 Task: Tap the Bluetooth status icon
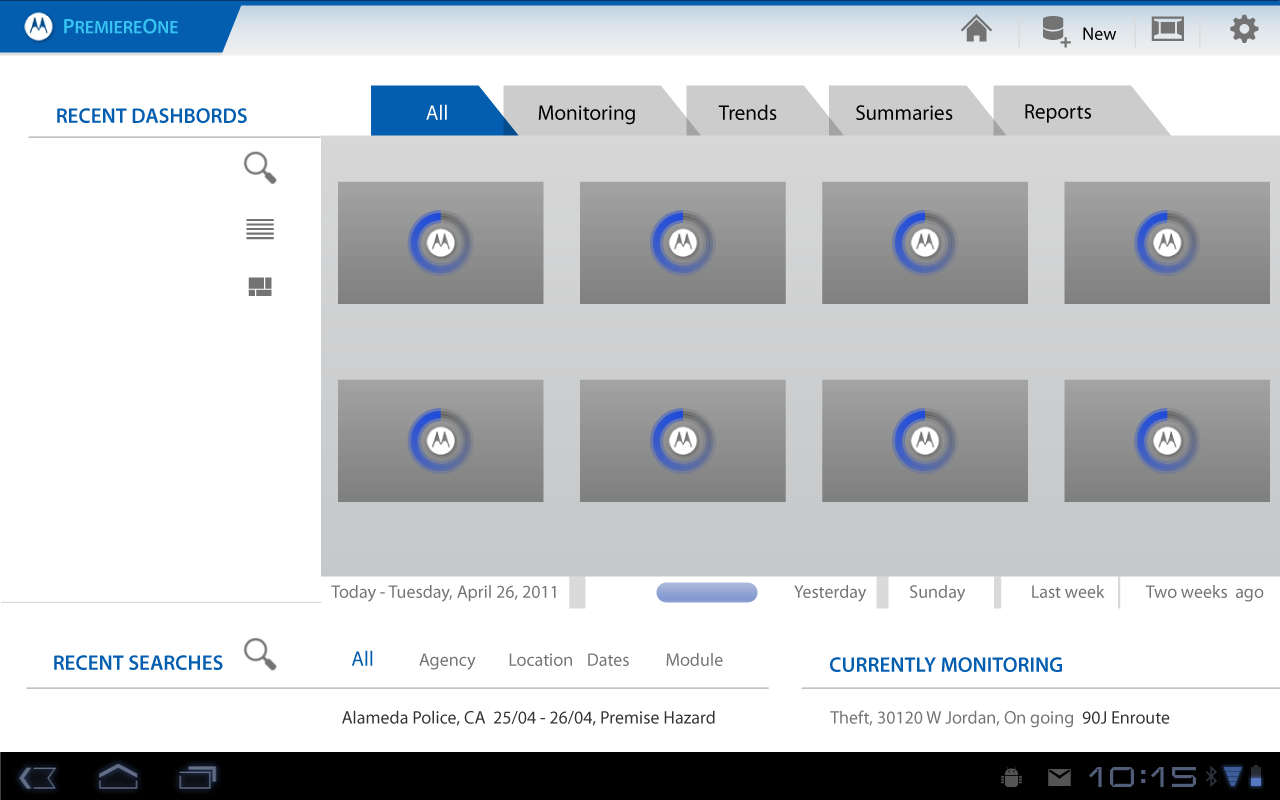pos(1210,777)
